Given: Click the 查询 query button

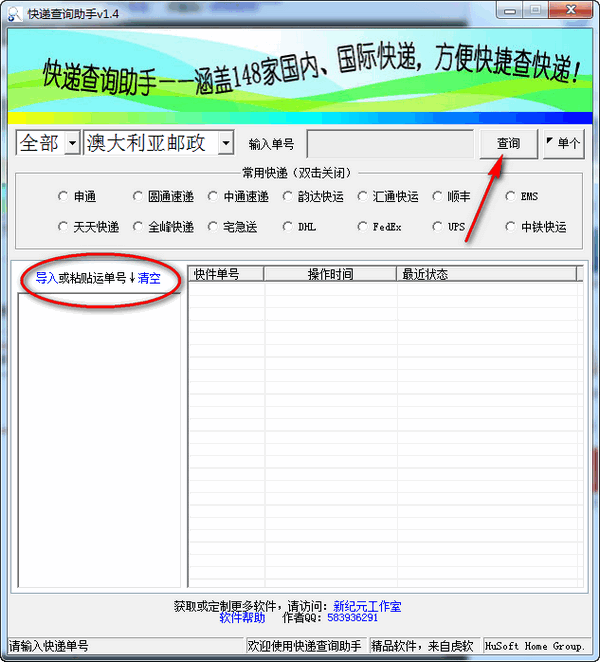Looking at the screenshot, I should (508, 144).
